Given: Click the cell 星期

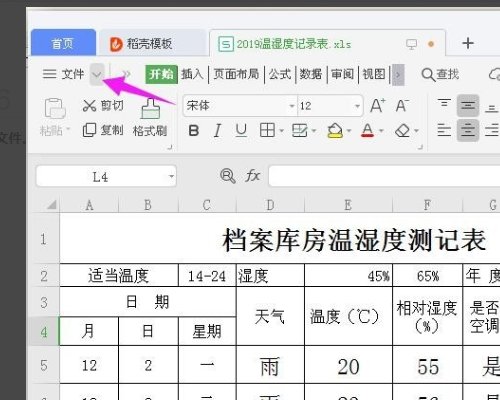Looking at the screenshot, I should click(207, 331).
